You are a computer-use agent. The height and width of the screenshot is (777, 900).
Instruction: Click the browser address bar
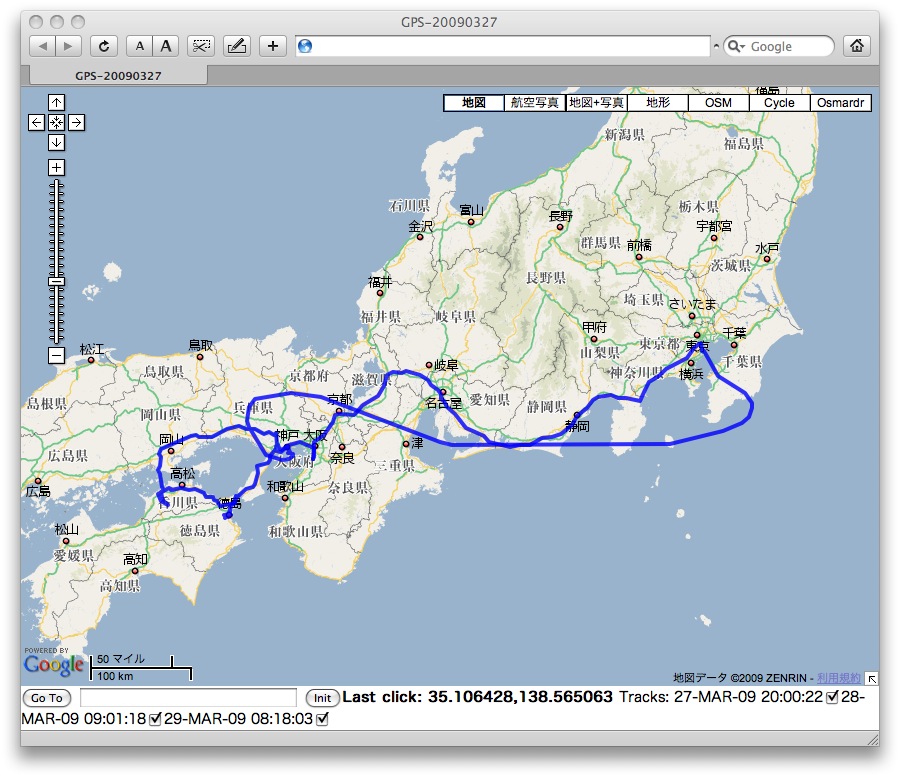coord(503,46)
